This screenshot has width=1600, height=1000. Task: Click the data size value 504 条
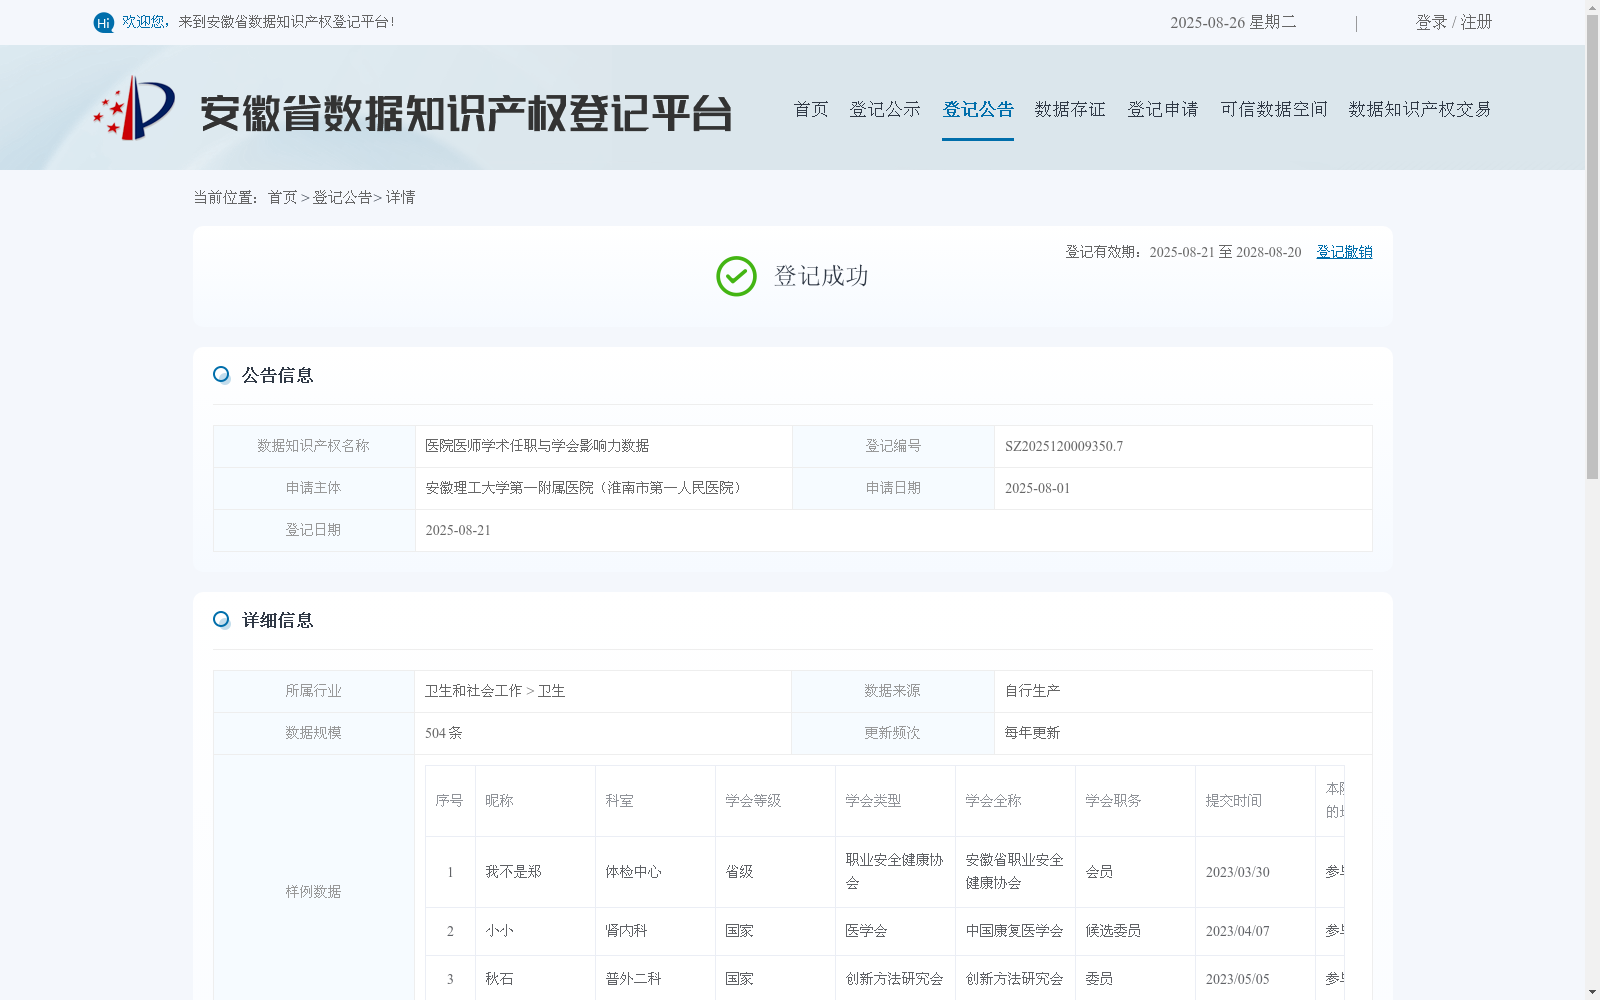click(443, 733)
